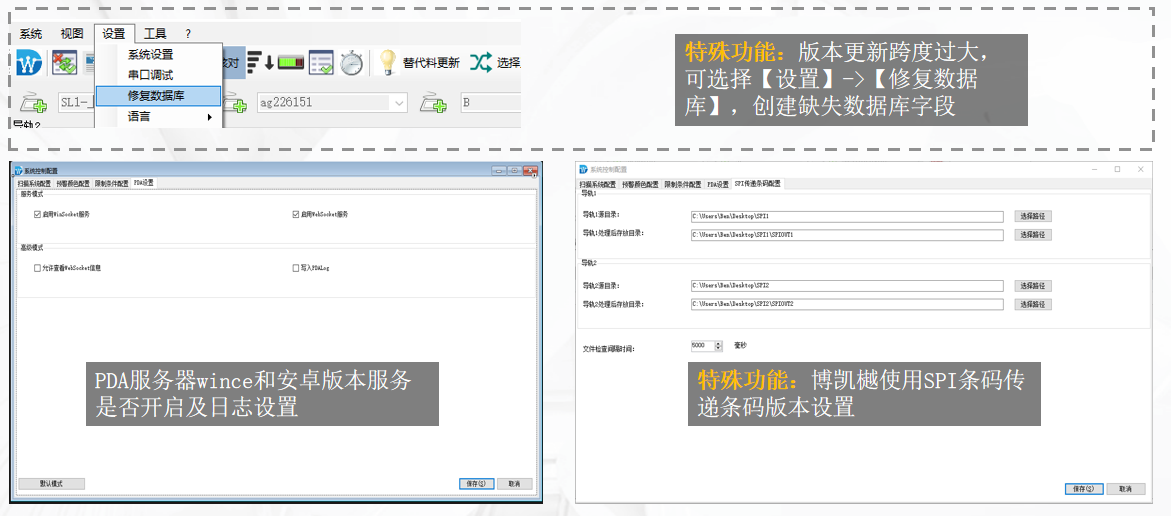Toggle the 启用WebSocket服务 checkbox
This screenshot has width=1171, height=516.
tap(296, 214)
